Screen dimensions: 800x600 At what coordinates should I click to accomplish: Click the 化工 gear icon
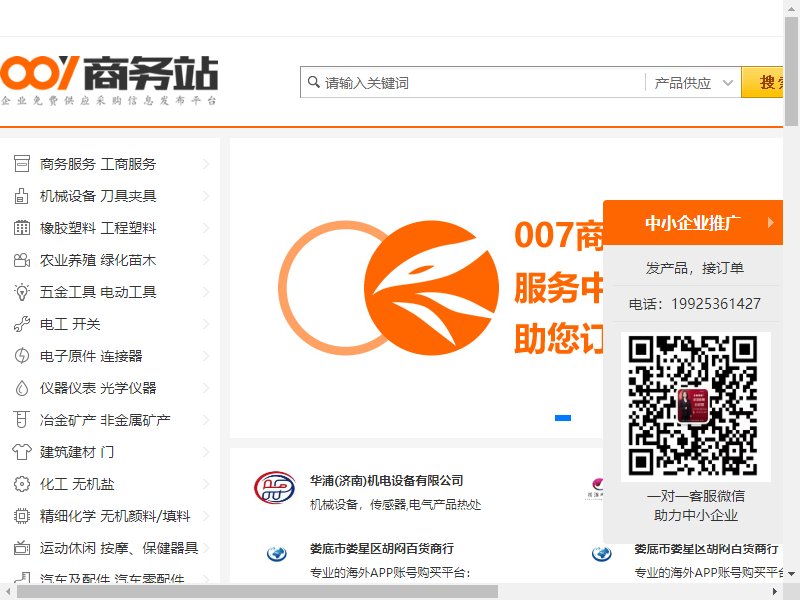tap(21, 484)
